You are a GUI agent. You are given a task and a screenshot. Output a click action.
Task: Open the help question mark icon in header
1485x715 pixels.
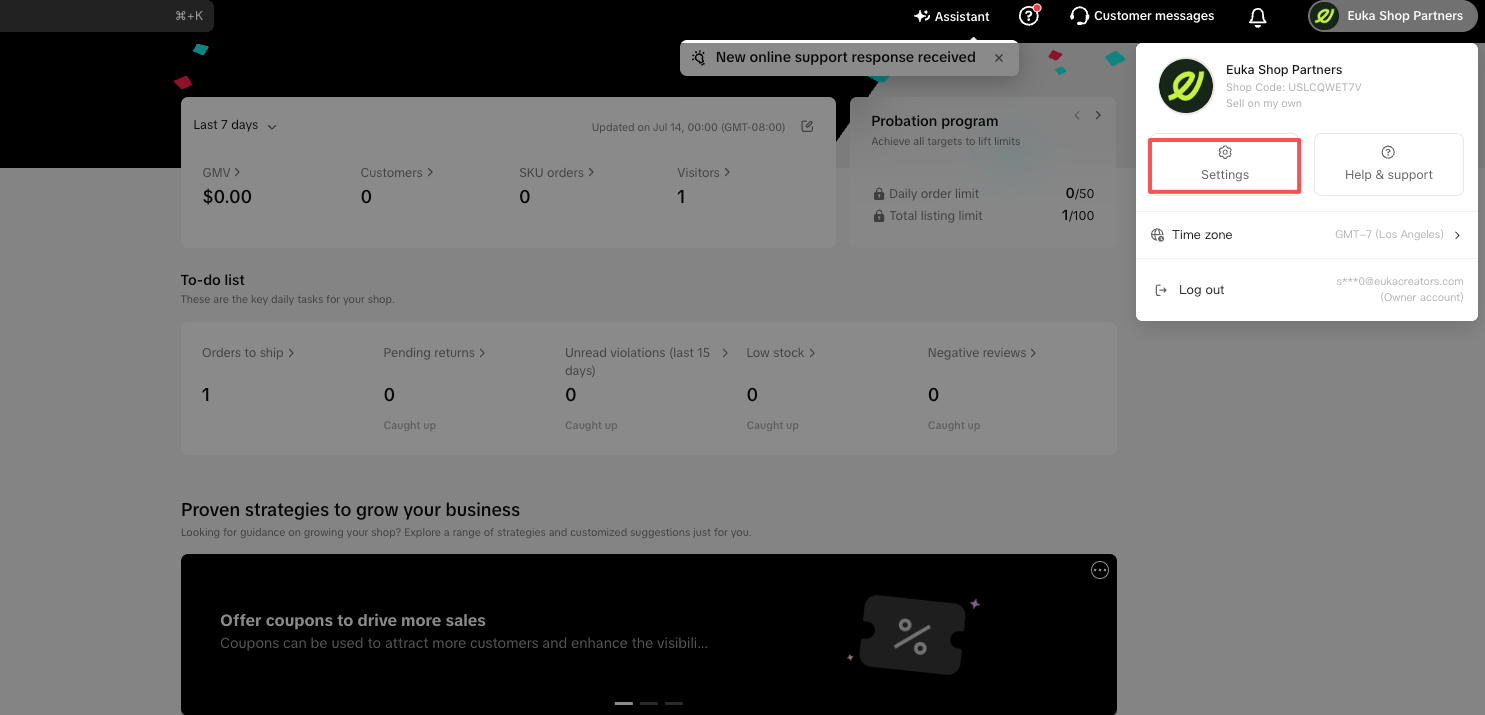coord(1028,16)
